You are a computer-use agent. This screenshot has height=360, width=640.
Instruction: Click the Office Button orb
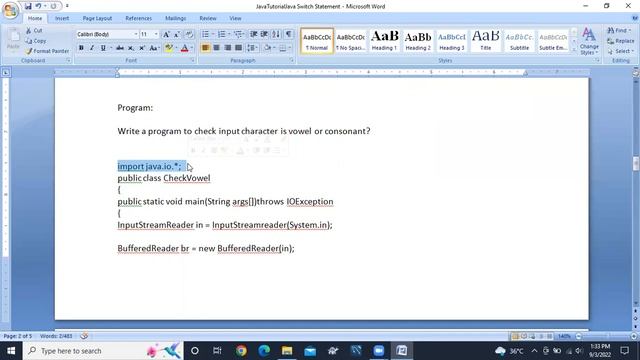pos(11,11)
